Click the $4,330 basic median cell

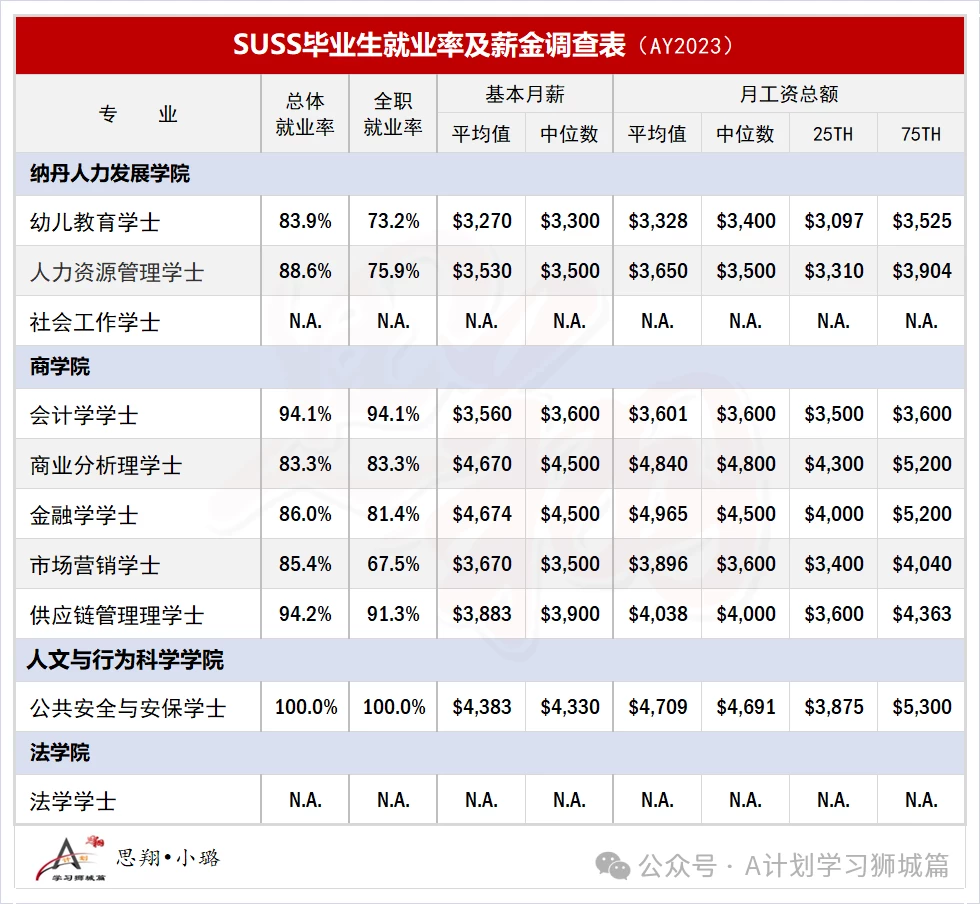pos(569,707)
